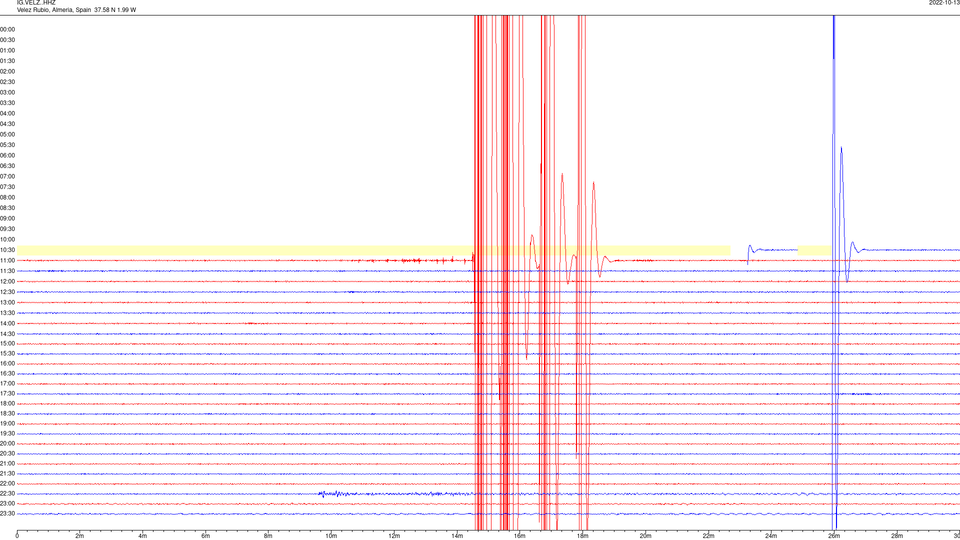960x540 pixels.
Task: Click the 03:00 time row label
Action: click(x=7, y=92)
